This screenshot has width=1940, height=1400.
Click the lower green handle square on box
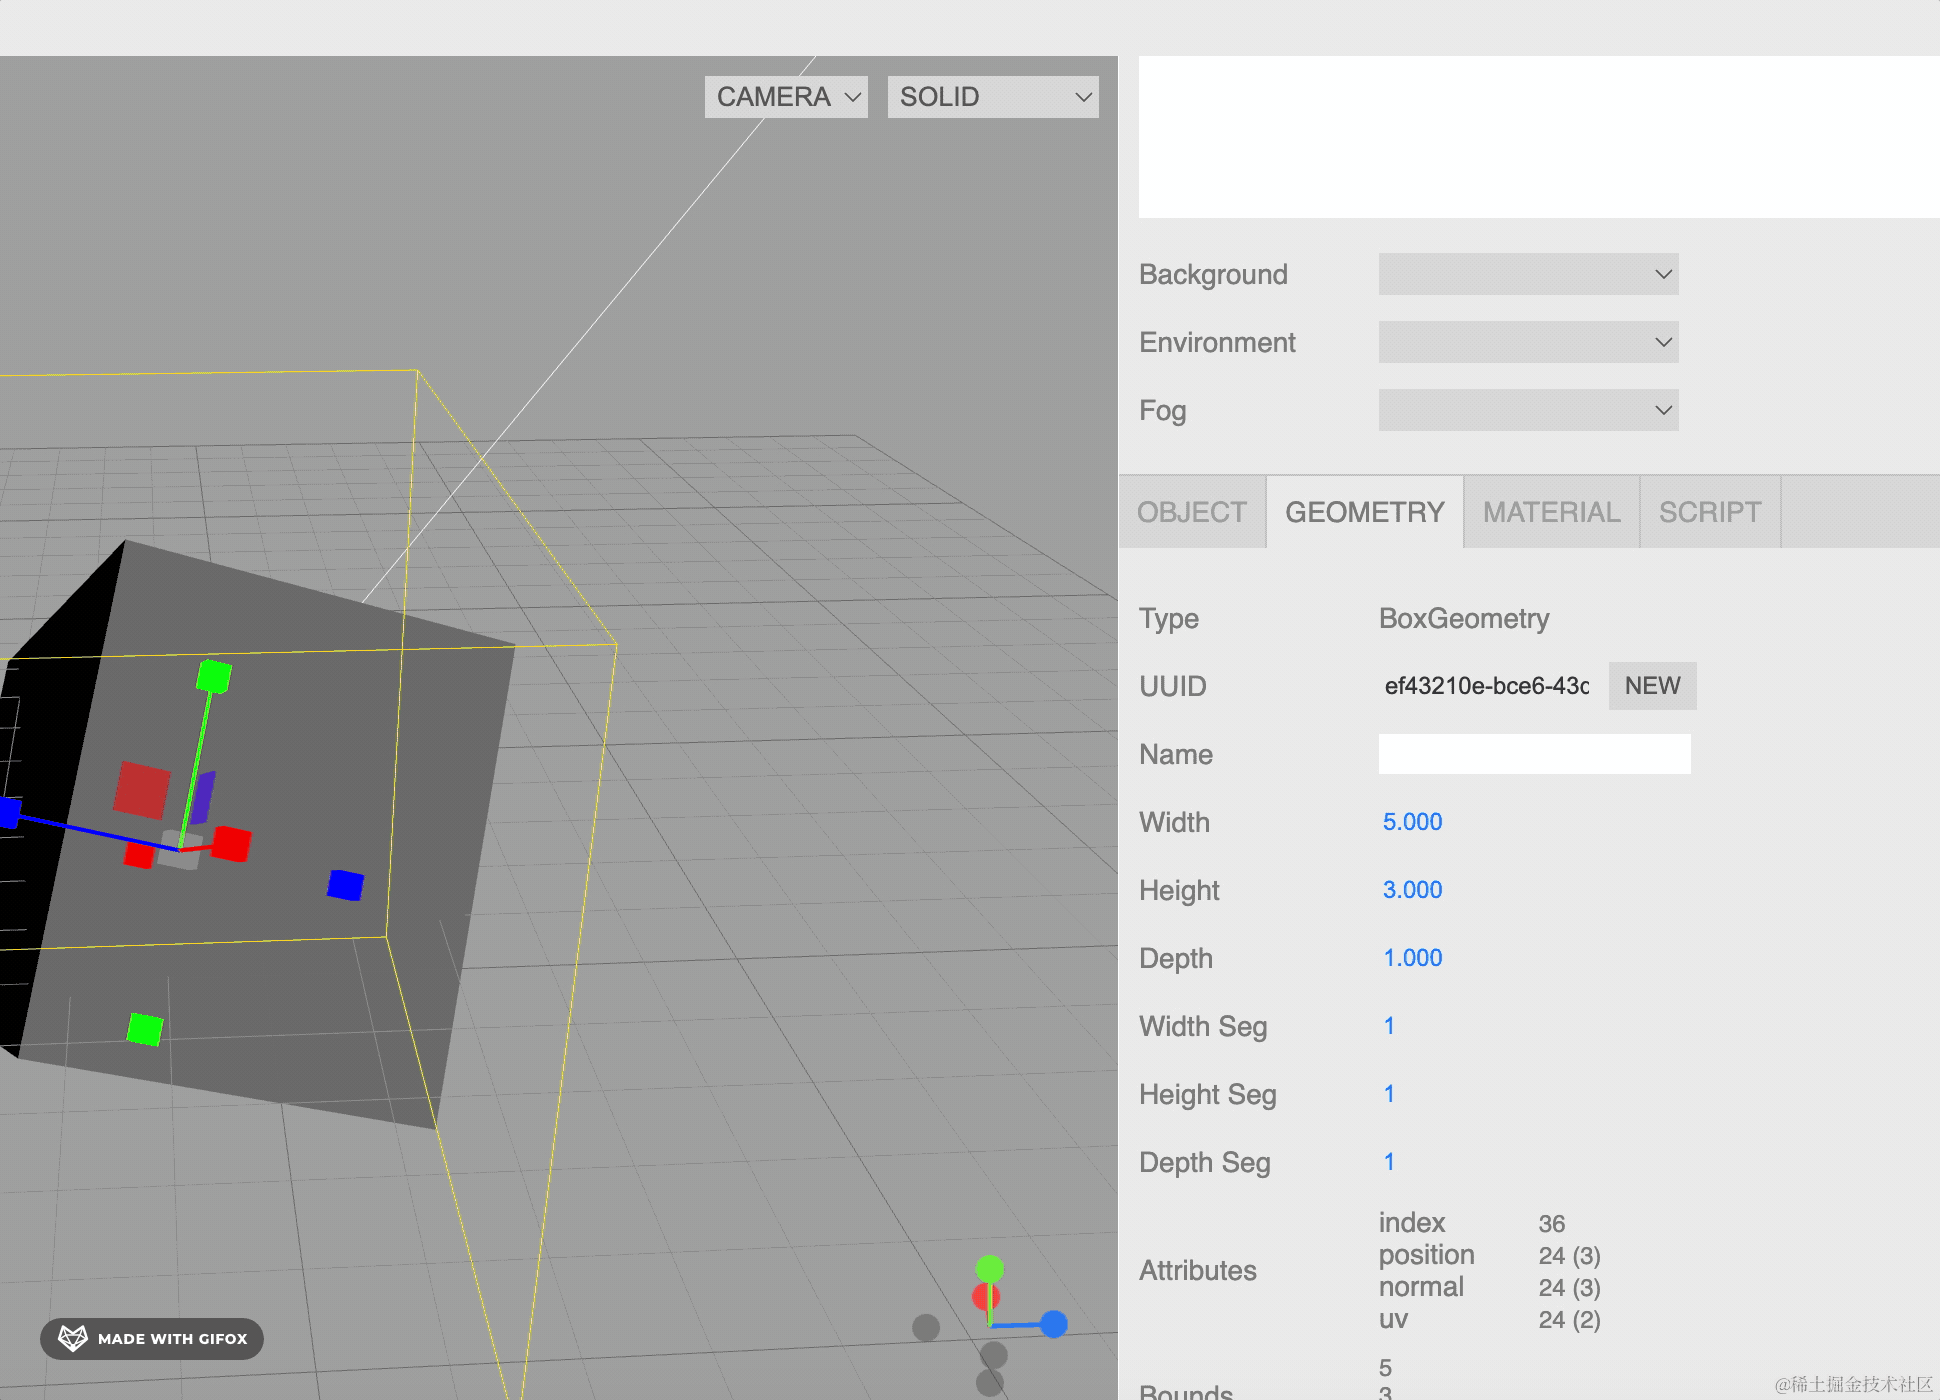pos(145,1029)
